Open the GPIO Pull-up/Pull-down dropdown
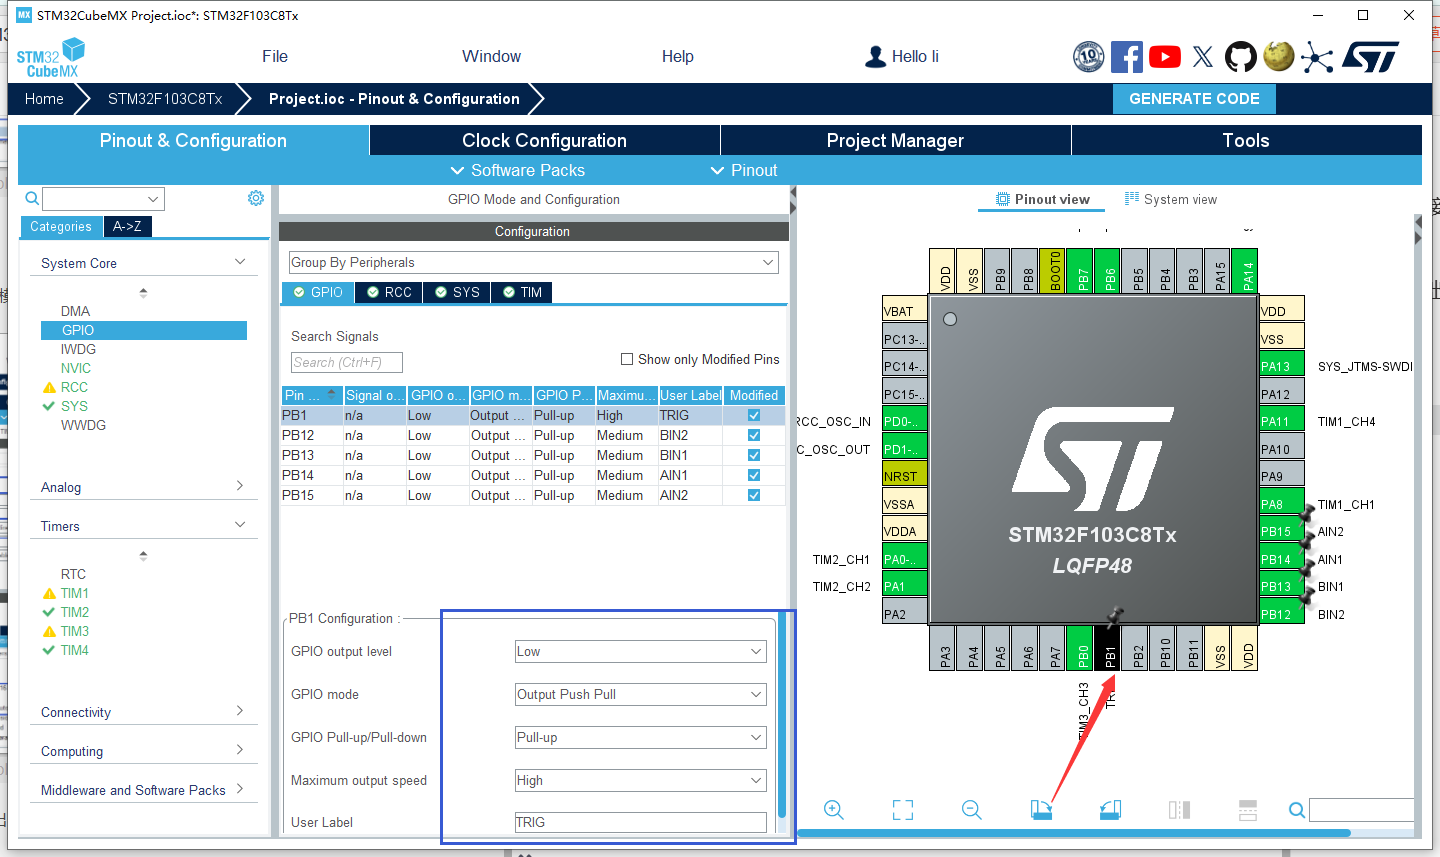The height and width of the screenshot is (857, 1440). point(640,737)
